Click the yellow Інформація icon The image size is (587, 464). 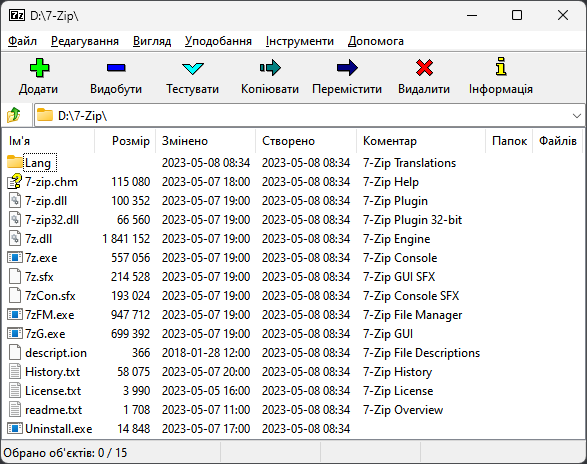click(501, 67)
